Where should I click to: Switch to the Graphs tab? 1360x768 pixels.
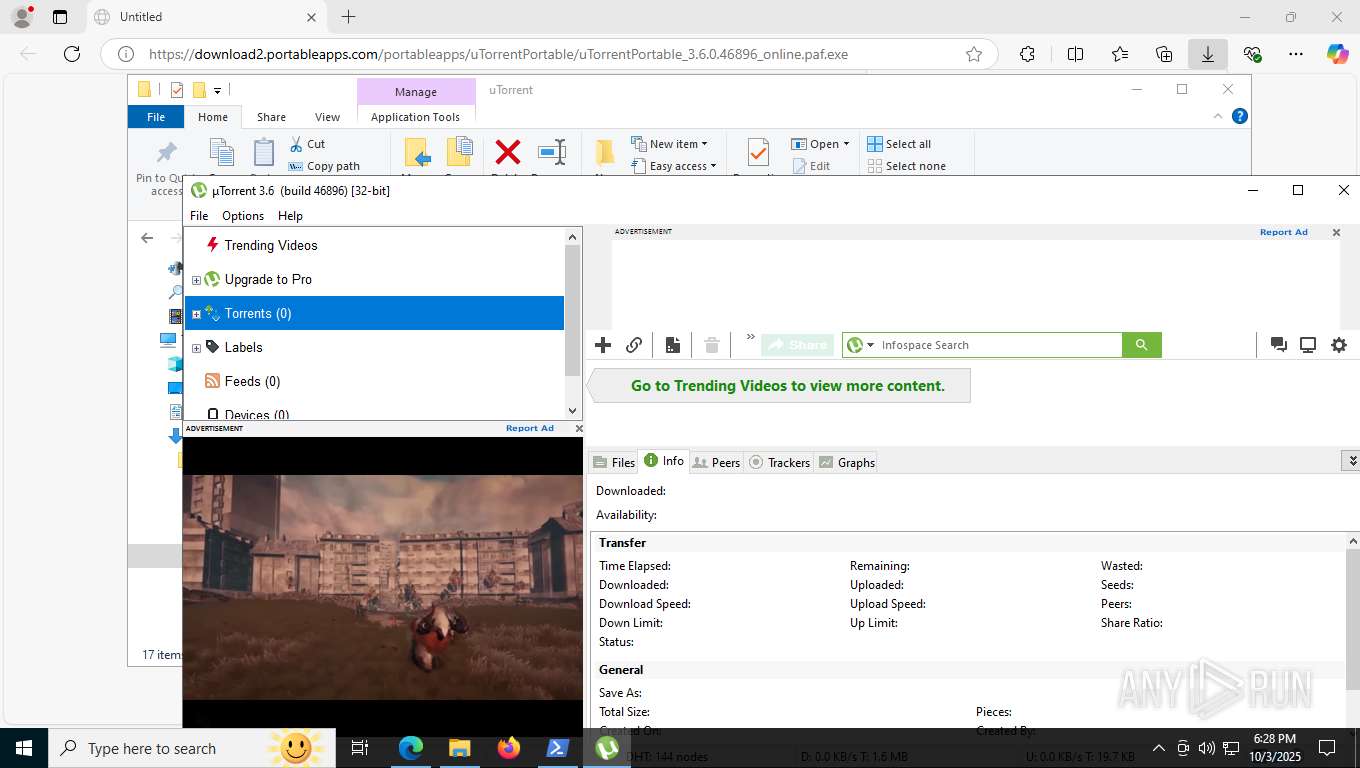tap(846, 462)
